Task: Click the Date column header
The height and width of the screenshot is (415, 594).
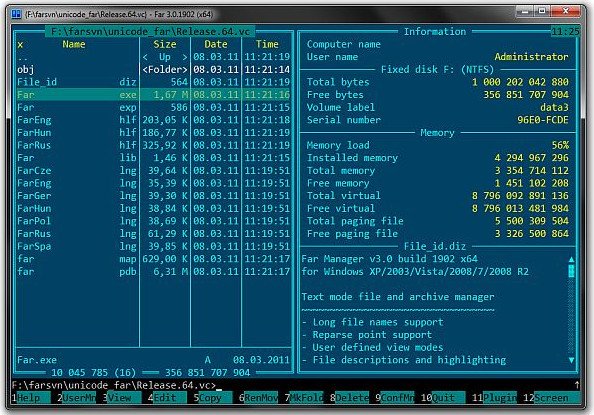Action: [216, 44]
